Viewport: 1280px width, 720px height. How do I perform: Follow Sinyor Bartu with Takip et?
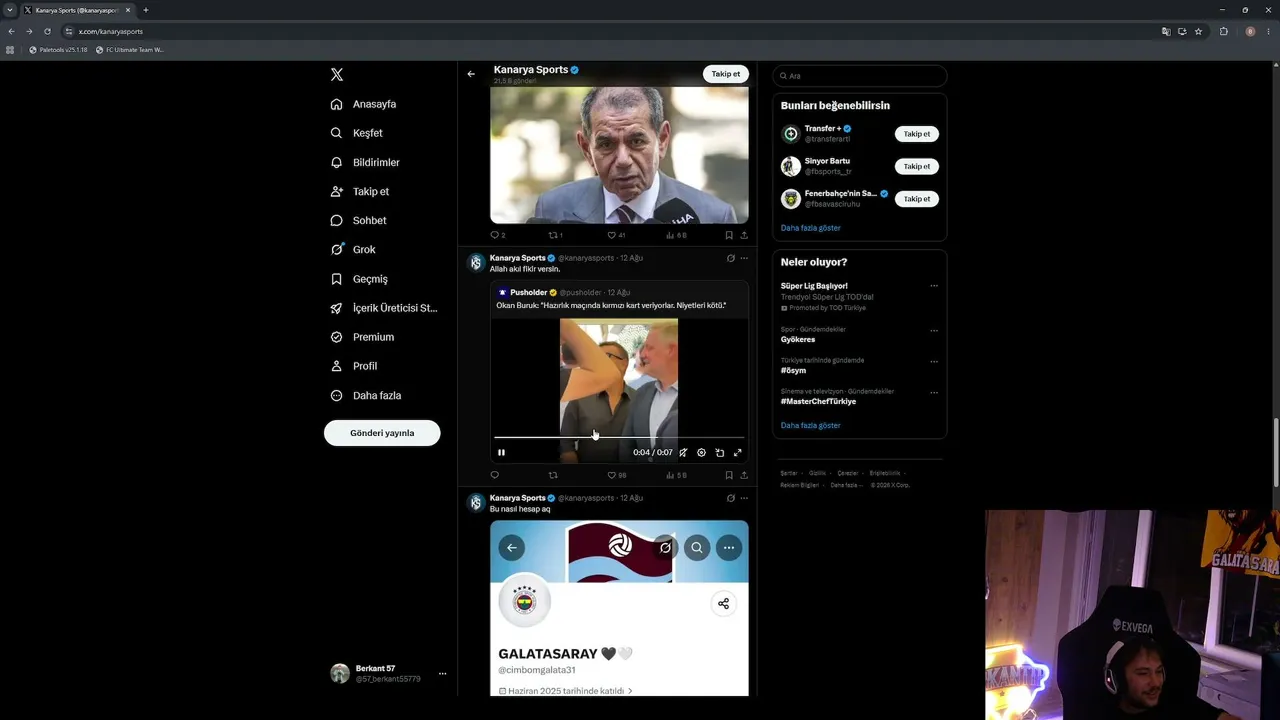tap(917, 166)
